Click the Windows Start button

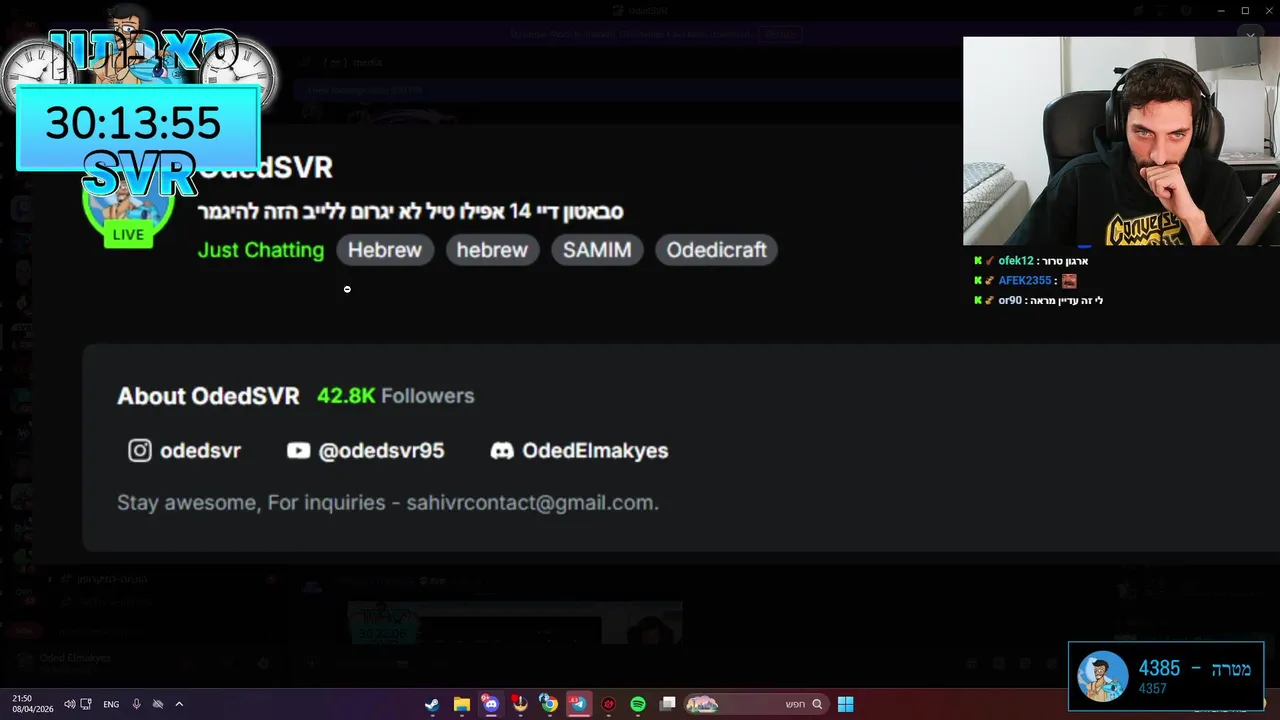pyautogui.click(x=845, y=704)
